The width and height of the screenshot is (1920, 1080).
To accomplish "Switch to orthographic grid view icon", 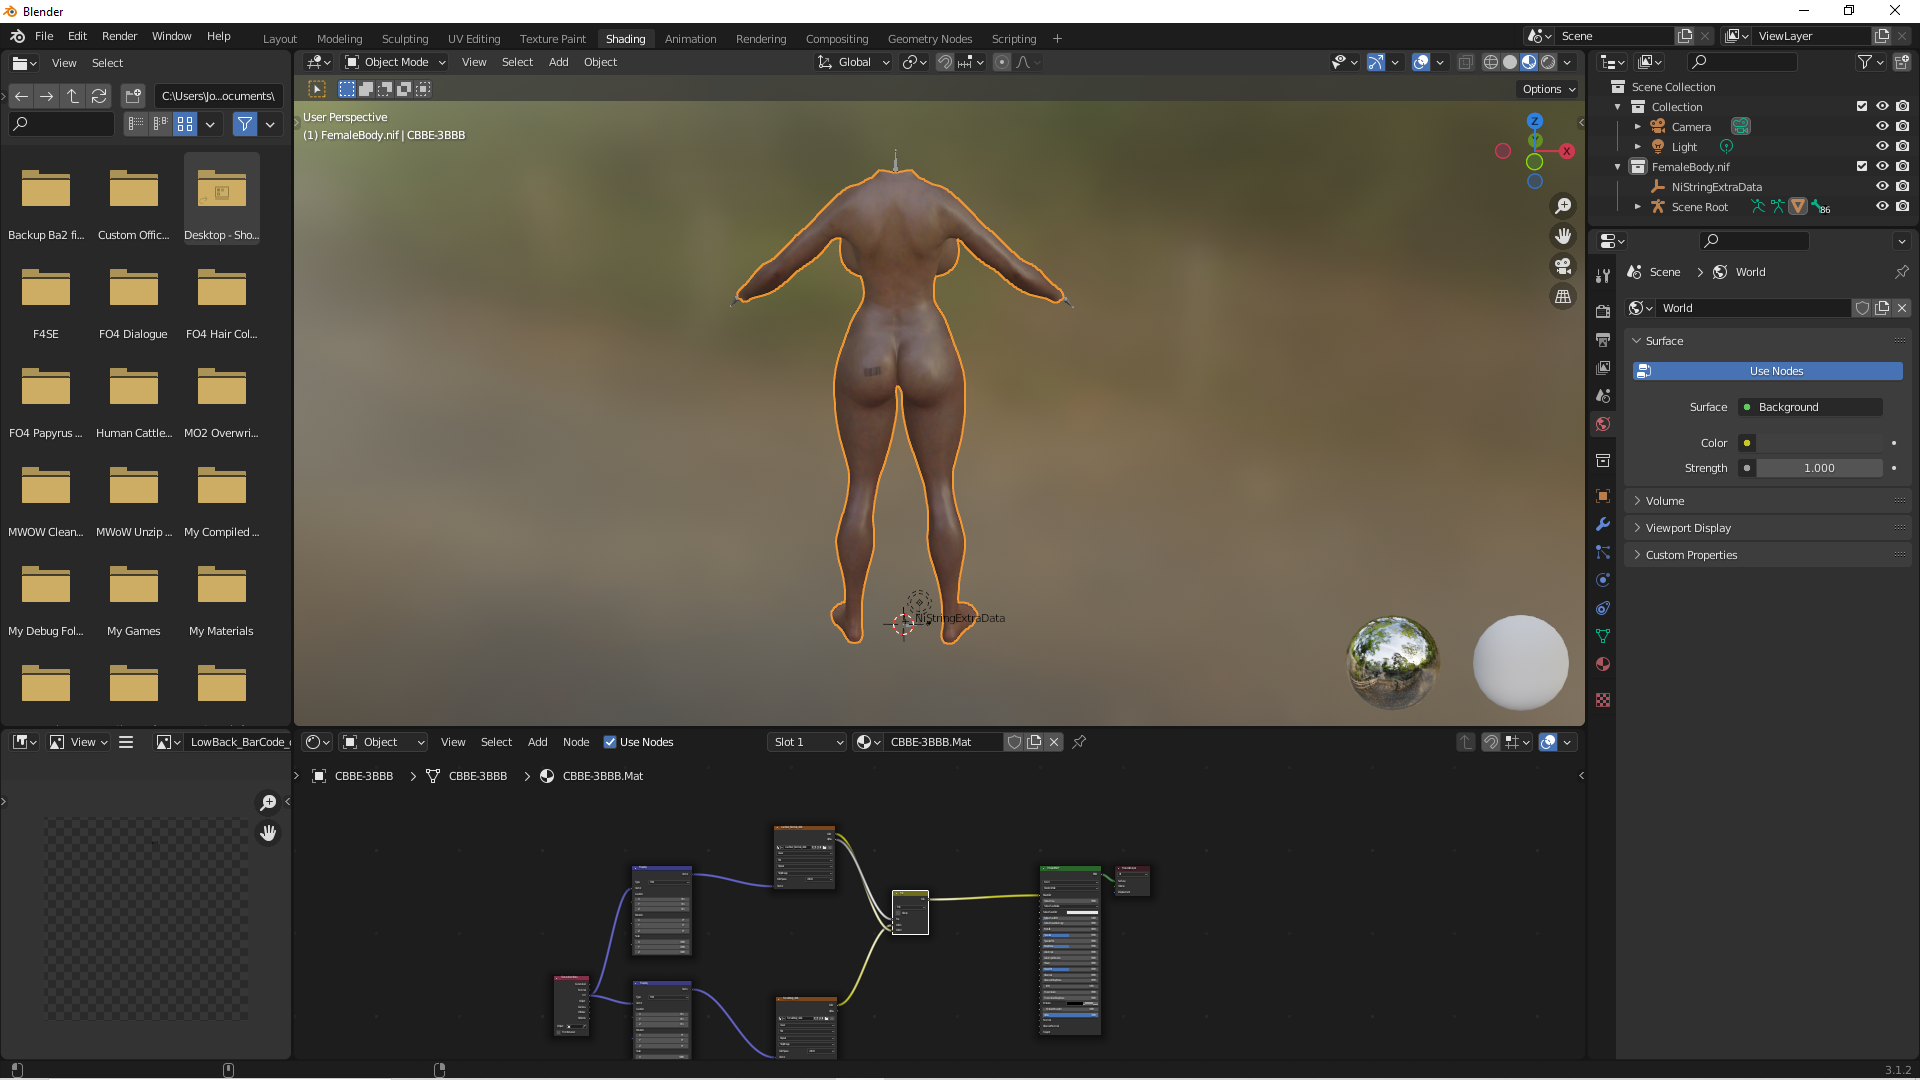I will pos(1562,296).
